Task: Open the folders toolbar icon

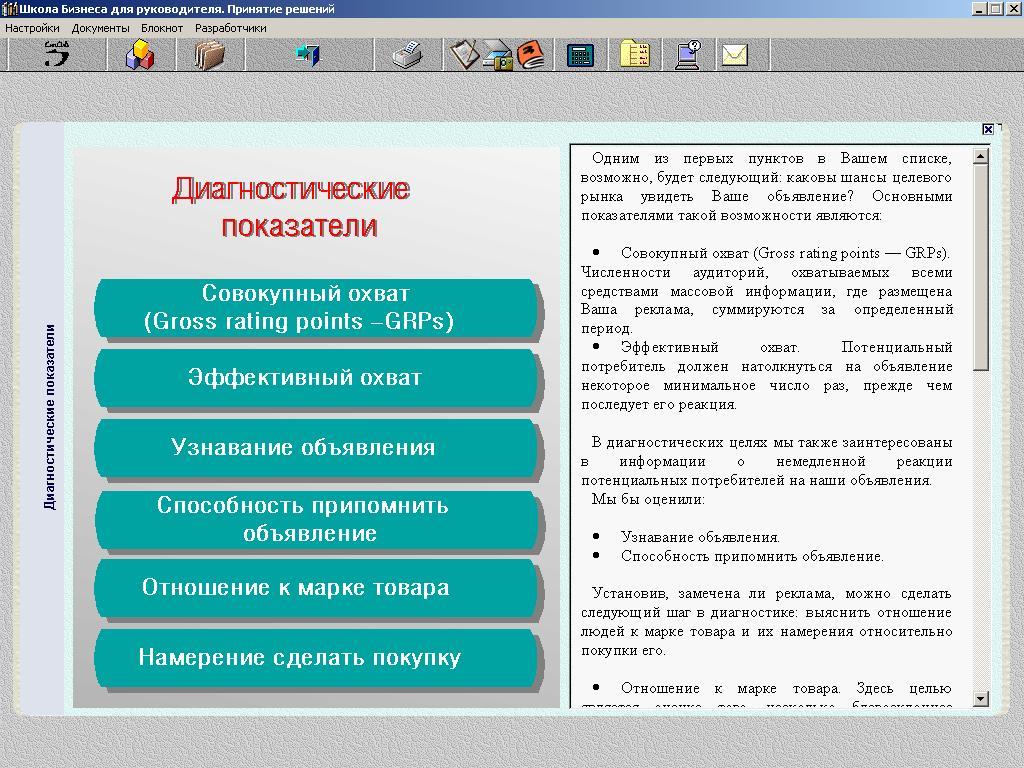Action: tap(210, 54)
